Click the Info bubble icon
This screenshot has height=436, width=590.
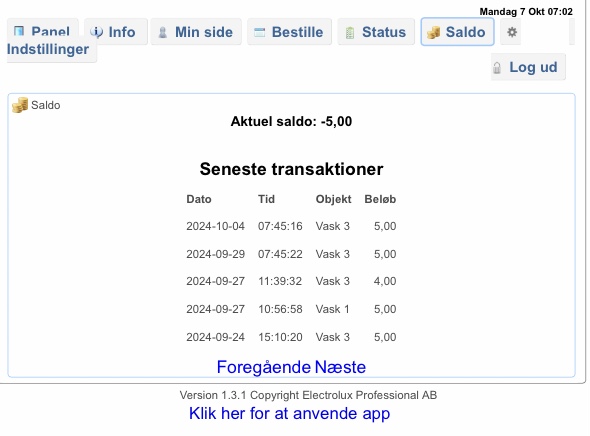(x=96, y=32)
